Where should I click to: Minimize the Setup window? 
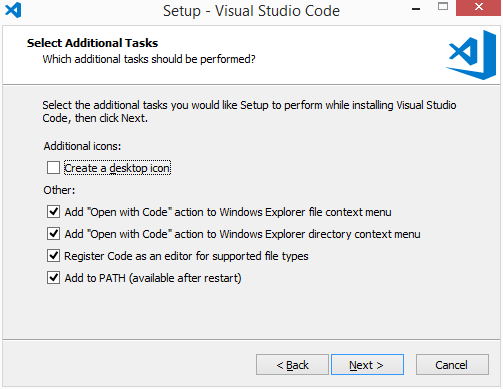tap(416, 8)
